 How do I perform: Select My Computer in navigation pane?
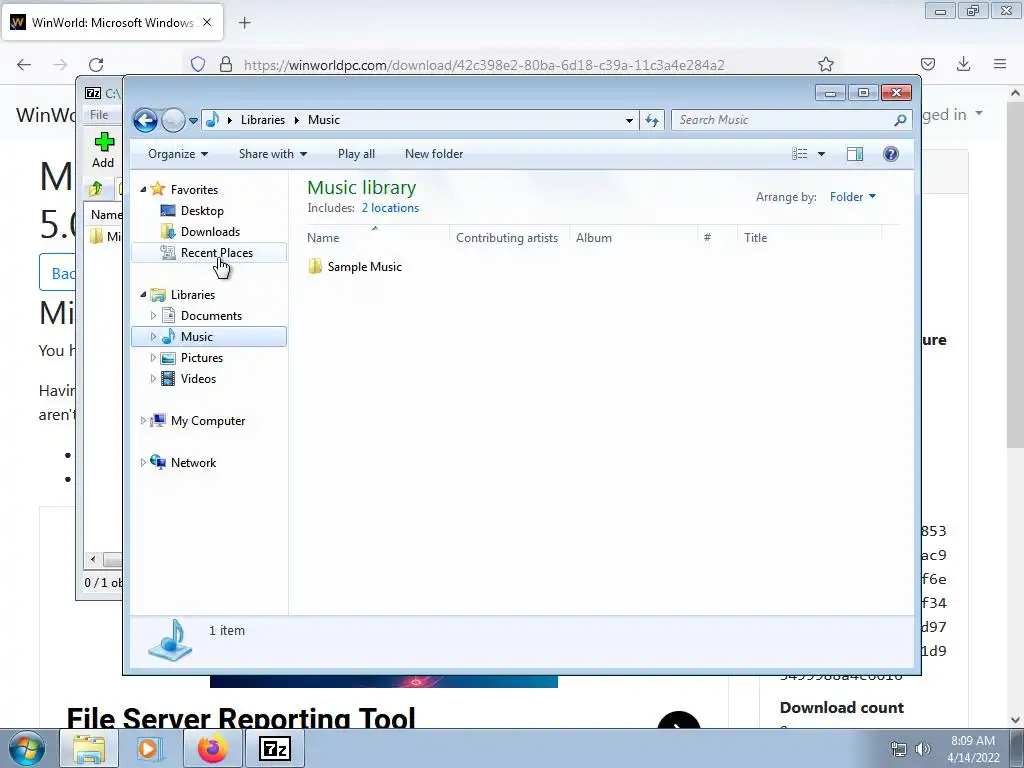click(x=208, y=421)
